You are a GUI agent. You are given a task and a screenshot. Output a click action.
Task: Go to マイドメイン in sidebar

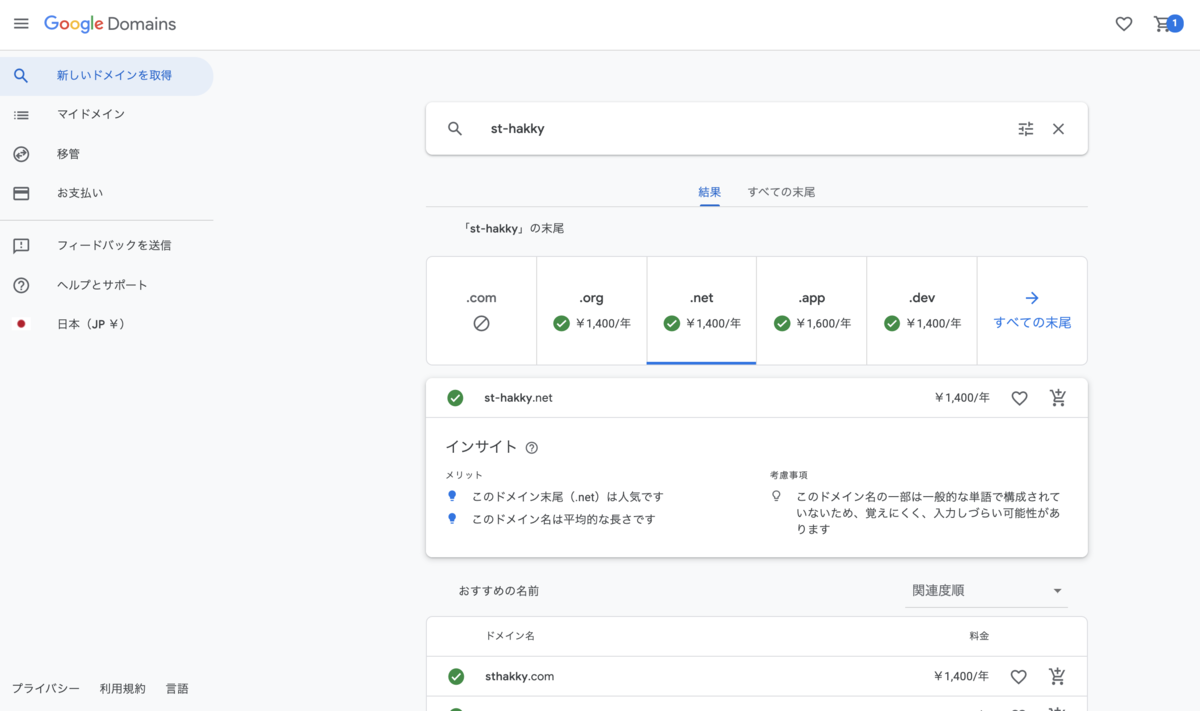click(x=106, y=115)
